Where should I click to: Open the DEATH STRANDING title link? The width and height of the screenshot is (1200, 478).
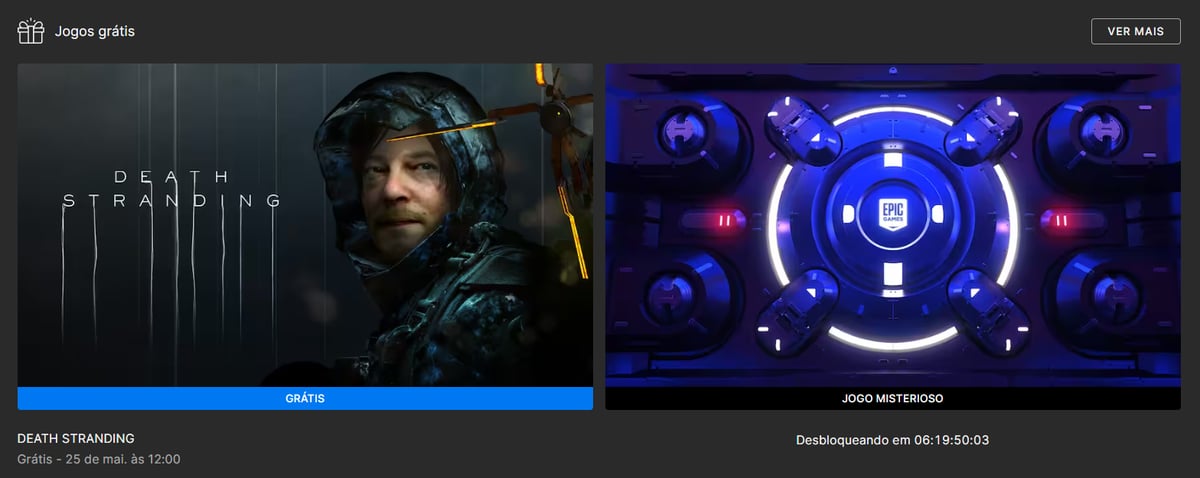coord(76,439)
